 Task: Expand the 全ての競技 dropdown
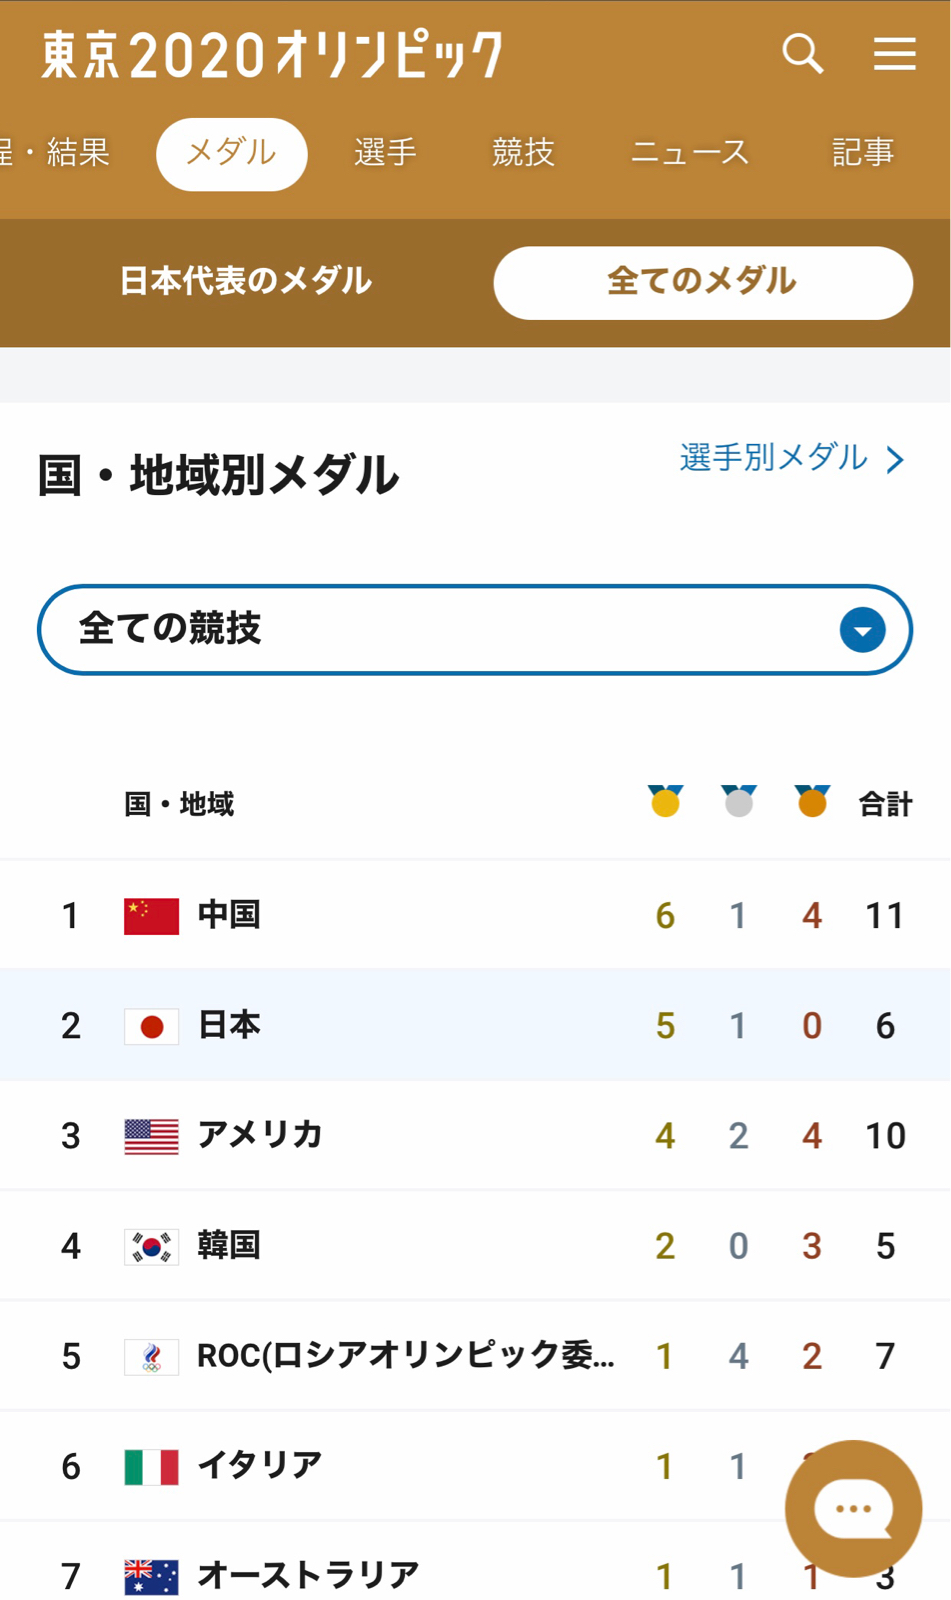pos(475,630)
